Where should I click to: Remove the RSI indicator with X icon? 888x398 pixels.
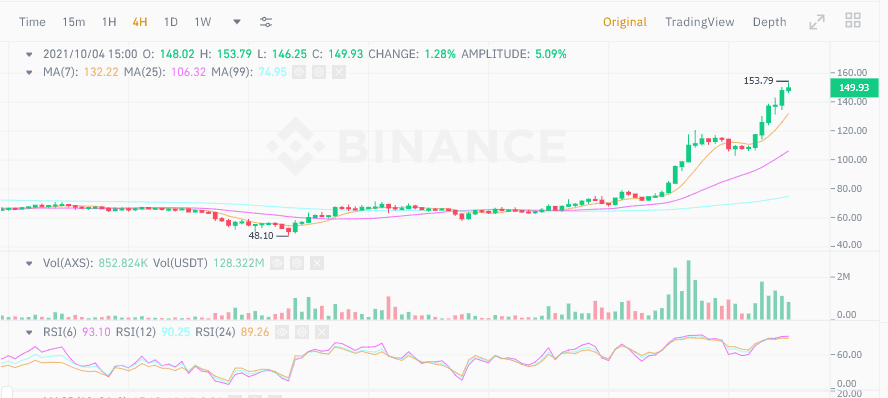321,332
